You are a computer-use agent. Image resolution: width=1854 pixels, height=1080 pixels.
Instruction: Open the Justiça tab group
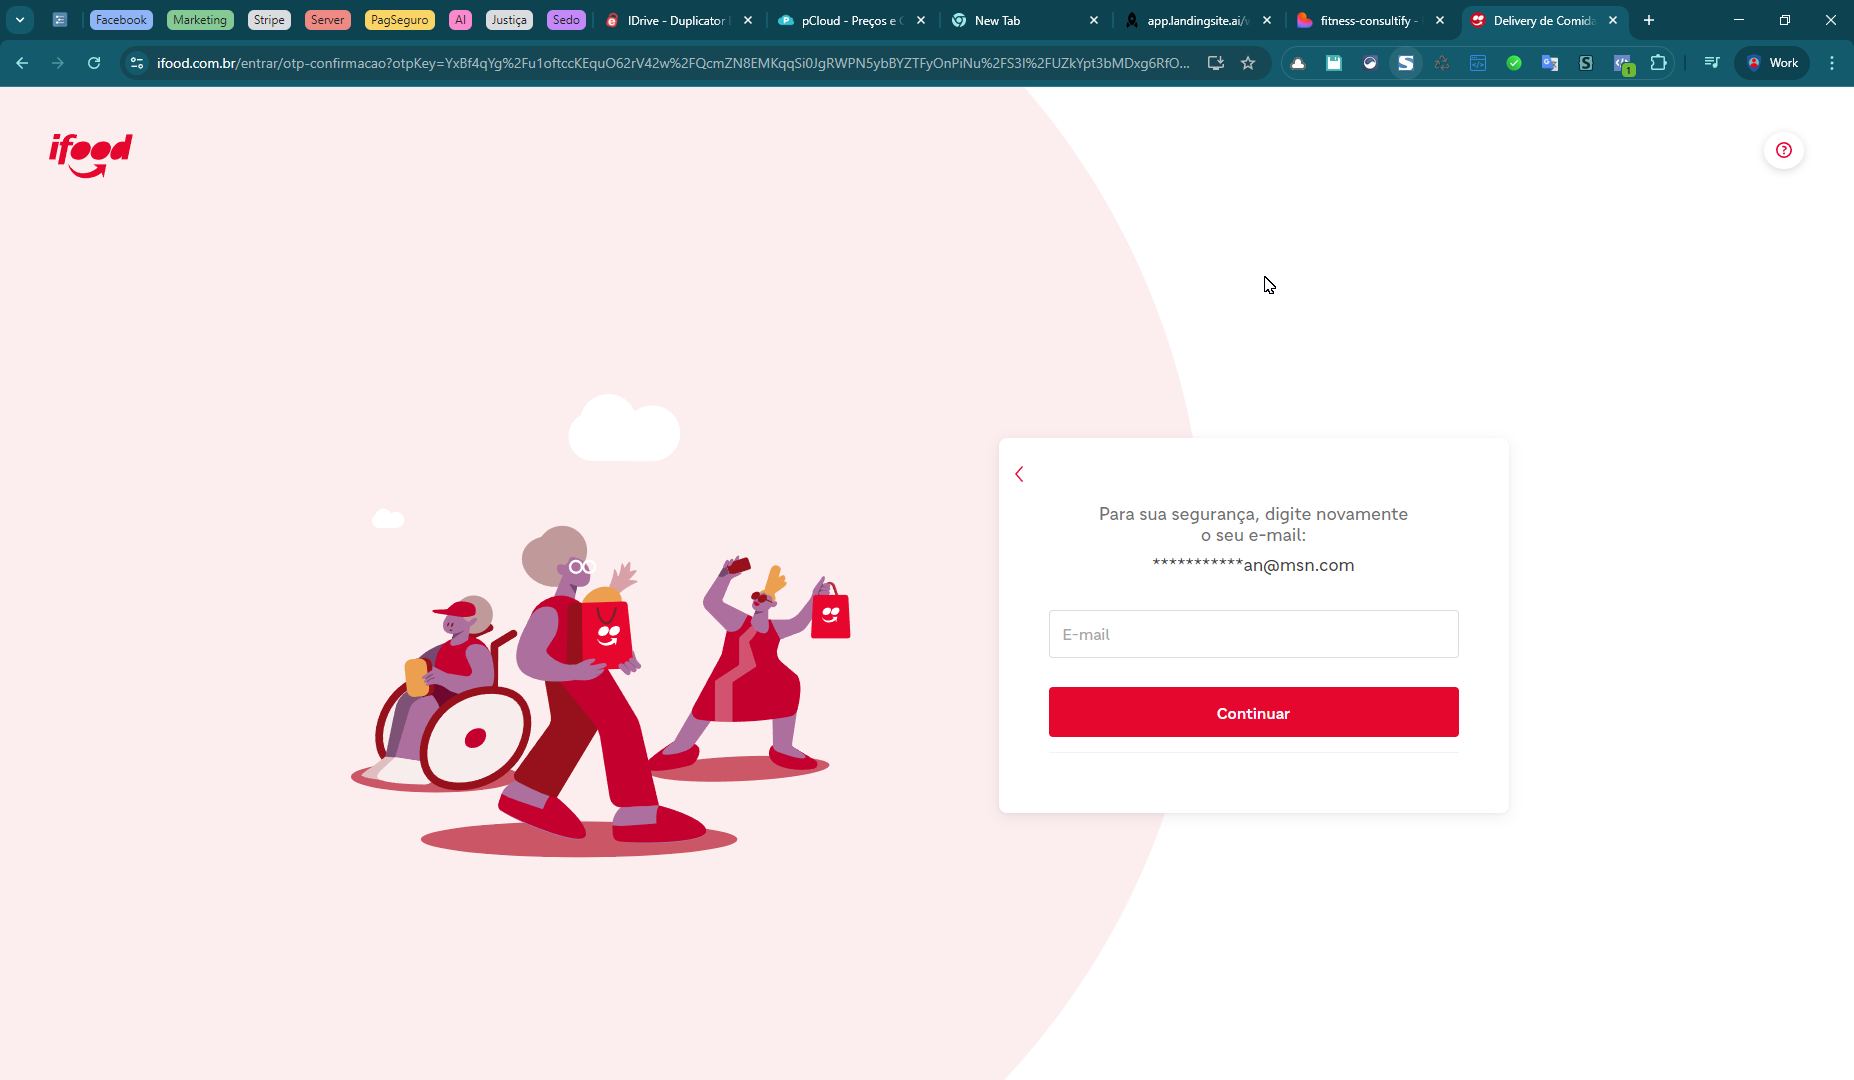pyautogui.click(x=509, y=20)
